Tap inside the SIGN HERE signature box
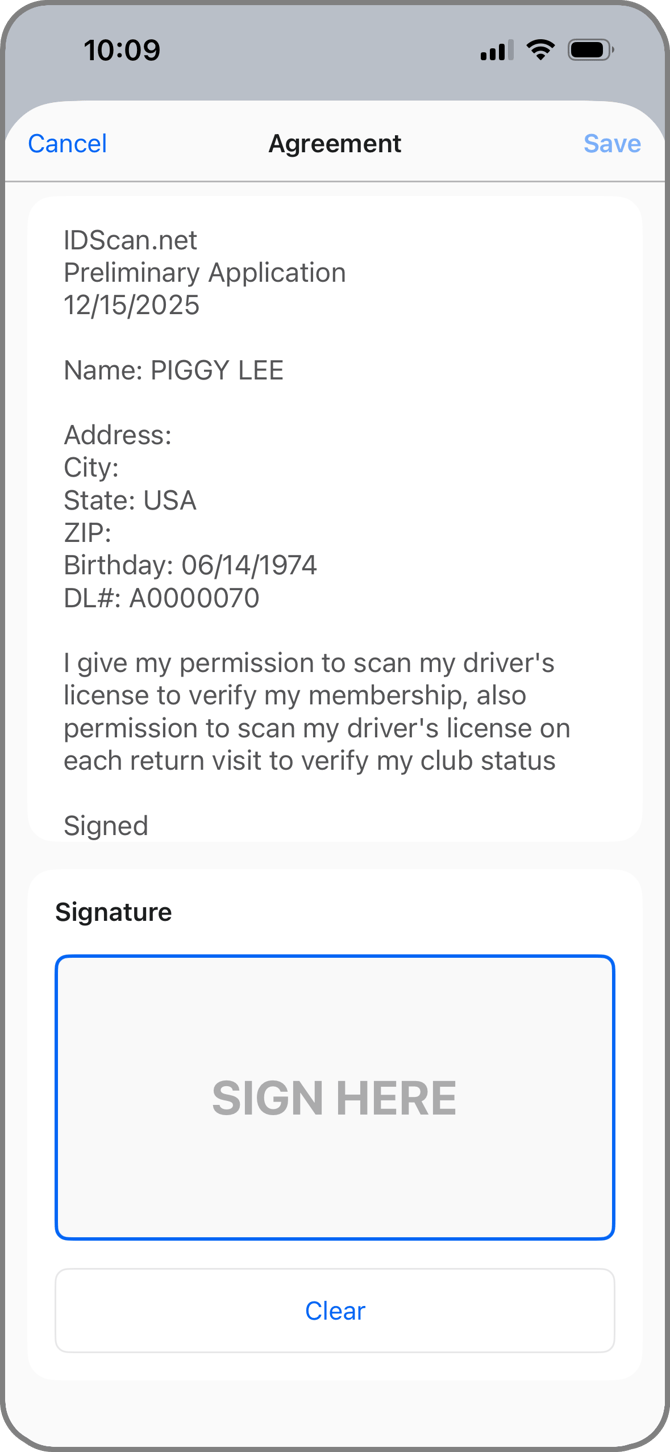This screenshot has width=670, height=1452. click(335, 1097)
